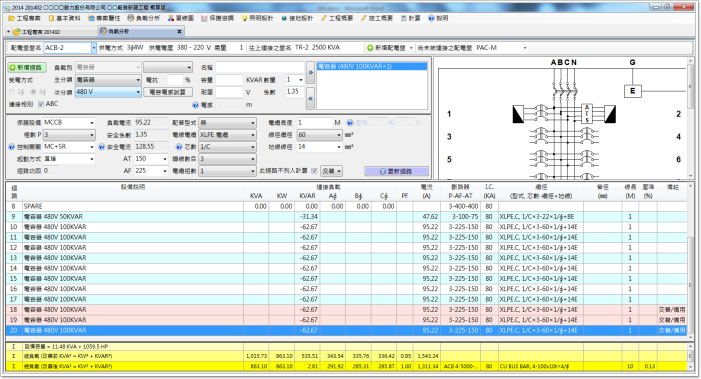Click help icon beside 壓降 label

(350, 122)
